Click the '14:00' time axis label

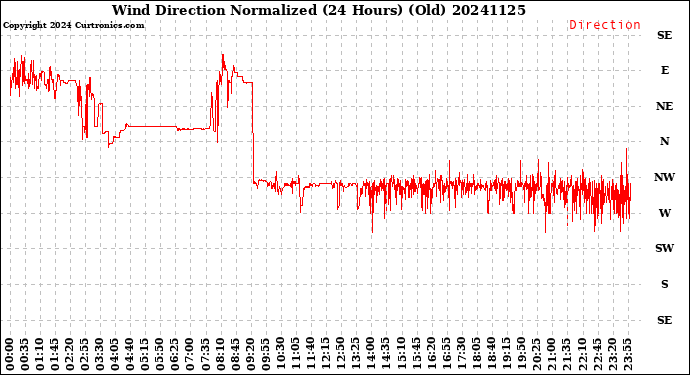370,354
